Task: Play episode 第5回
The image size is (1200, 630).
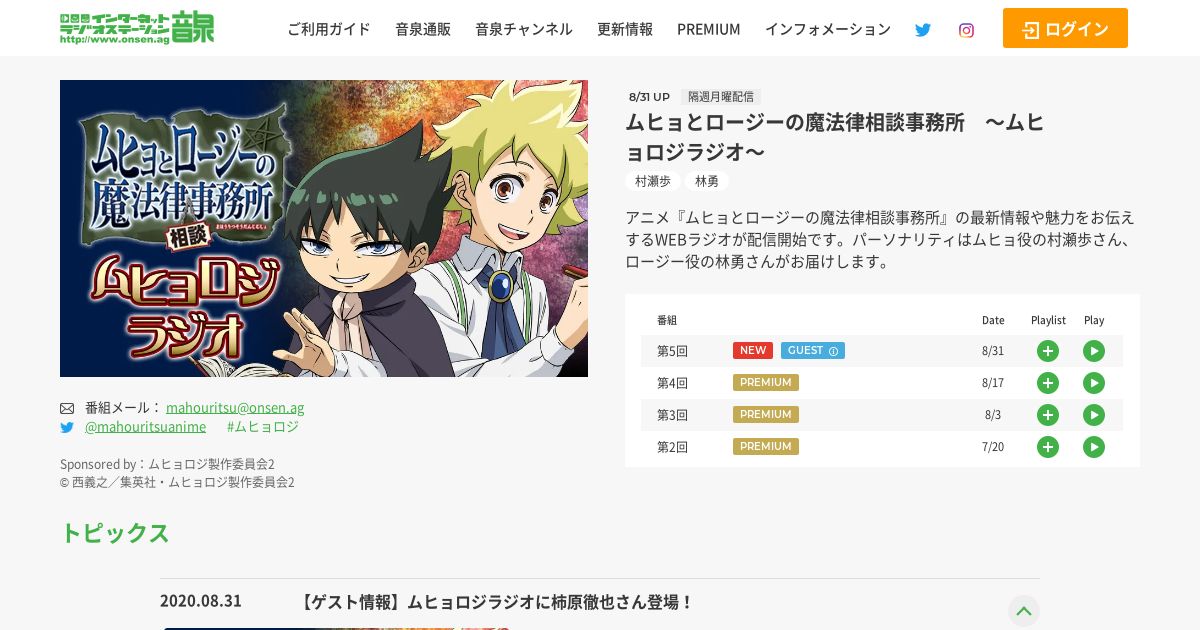Action: (1094, 351)
